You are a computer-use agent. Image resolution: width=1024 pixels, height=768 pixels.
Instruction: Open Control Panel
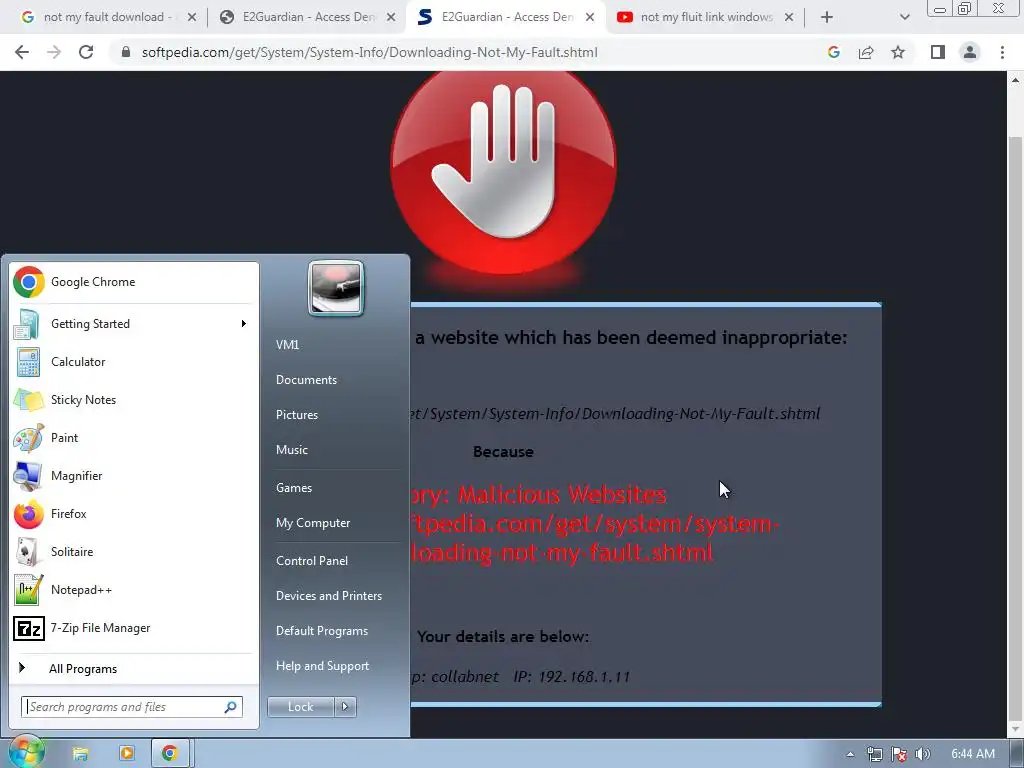point(312,561)
